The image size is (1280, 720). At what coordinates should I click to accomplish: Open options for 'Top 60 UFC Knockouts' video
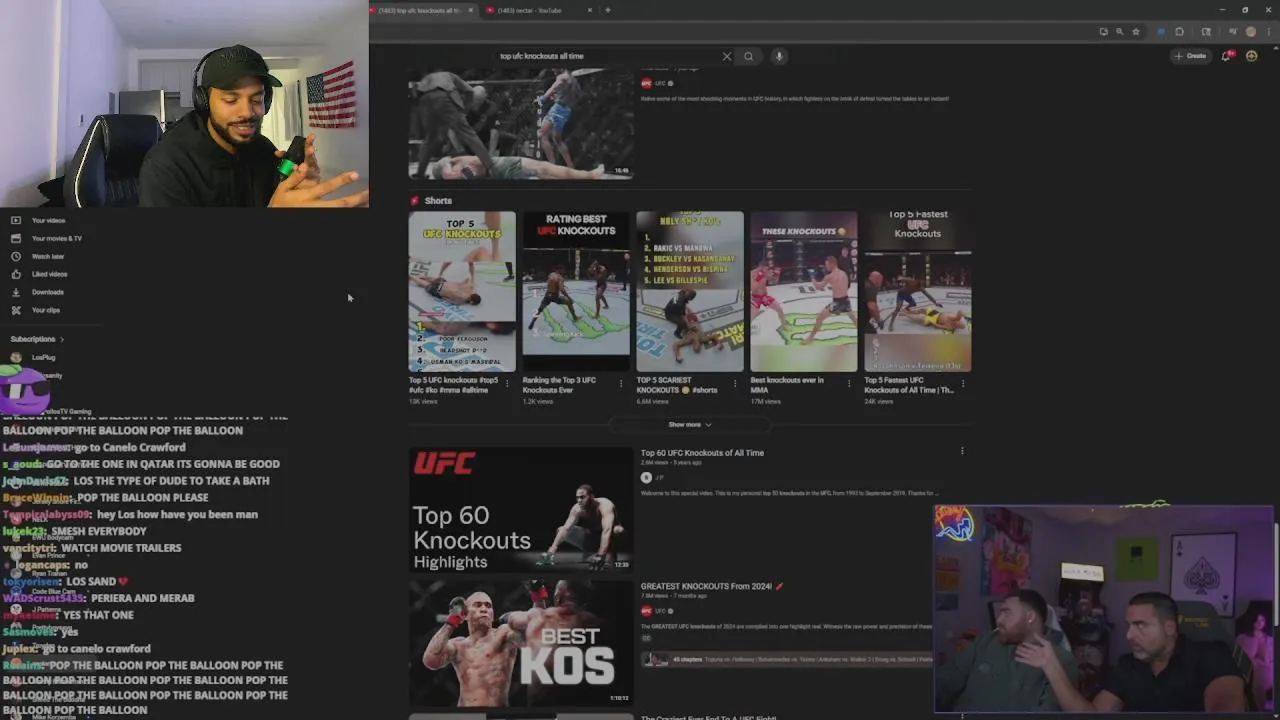click(962, 451)
